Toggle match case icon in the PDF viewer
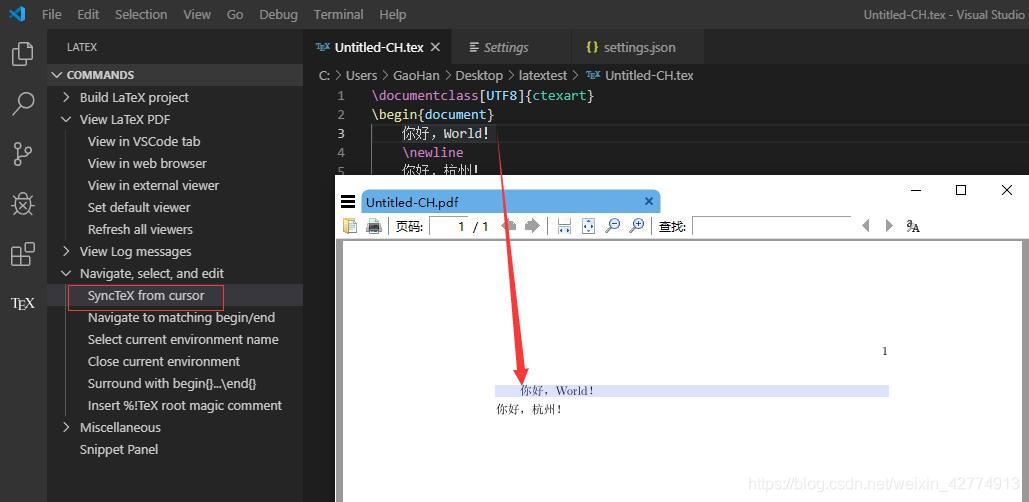Image resolution: width=1029 pixels, height=502 pixels. (x=913, y=226)
